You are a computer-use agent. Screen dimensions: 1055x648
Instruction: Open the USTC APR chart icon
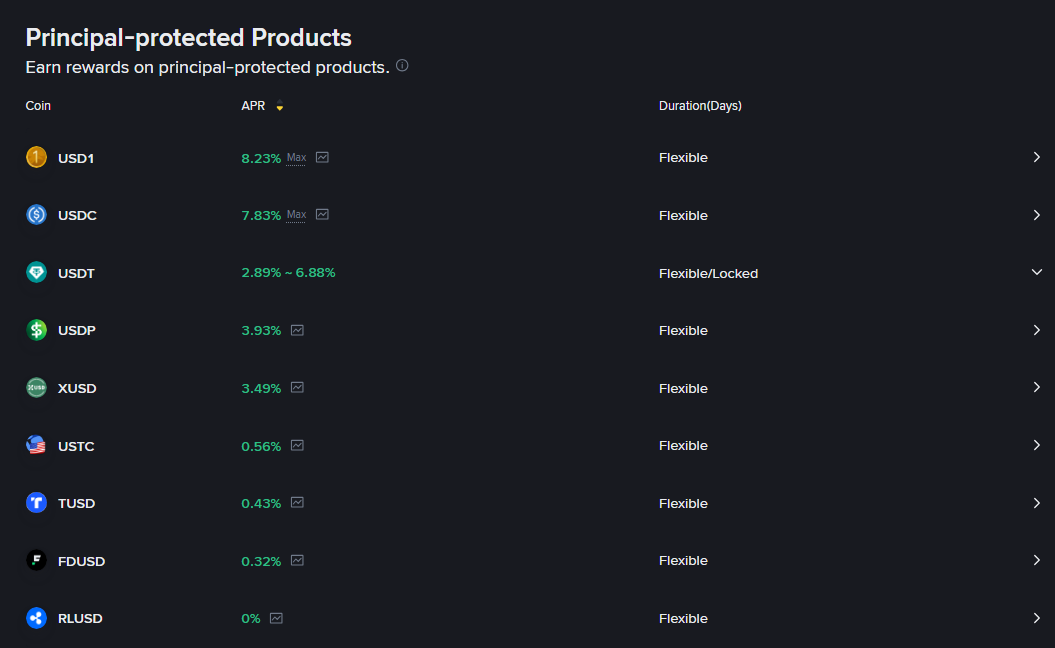click(297, 445)
